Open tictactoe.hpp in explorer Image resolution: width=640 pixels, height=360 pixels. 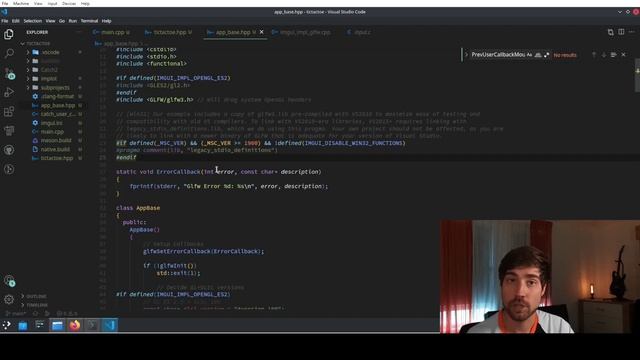point(57,158)
